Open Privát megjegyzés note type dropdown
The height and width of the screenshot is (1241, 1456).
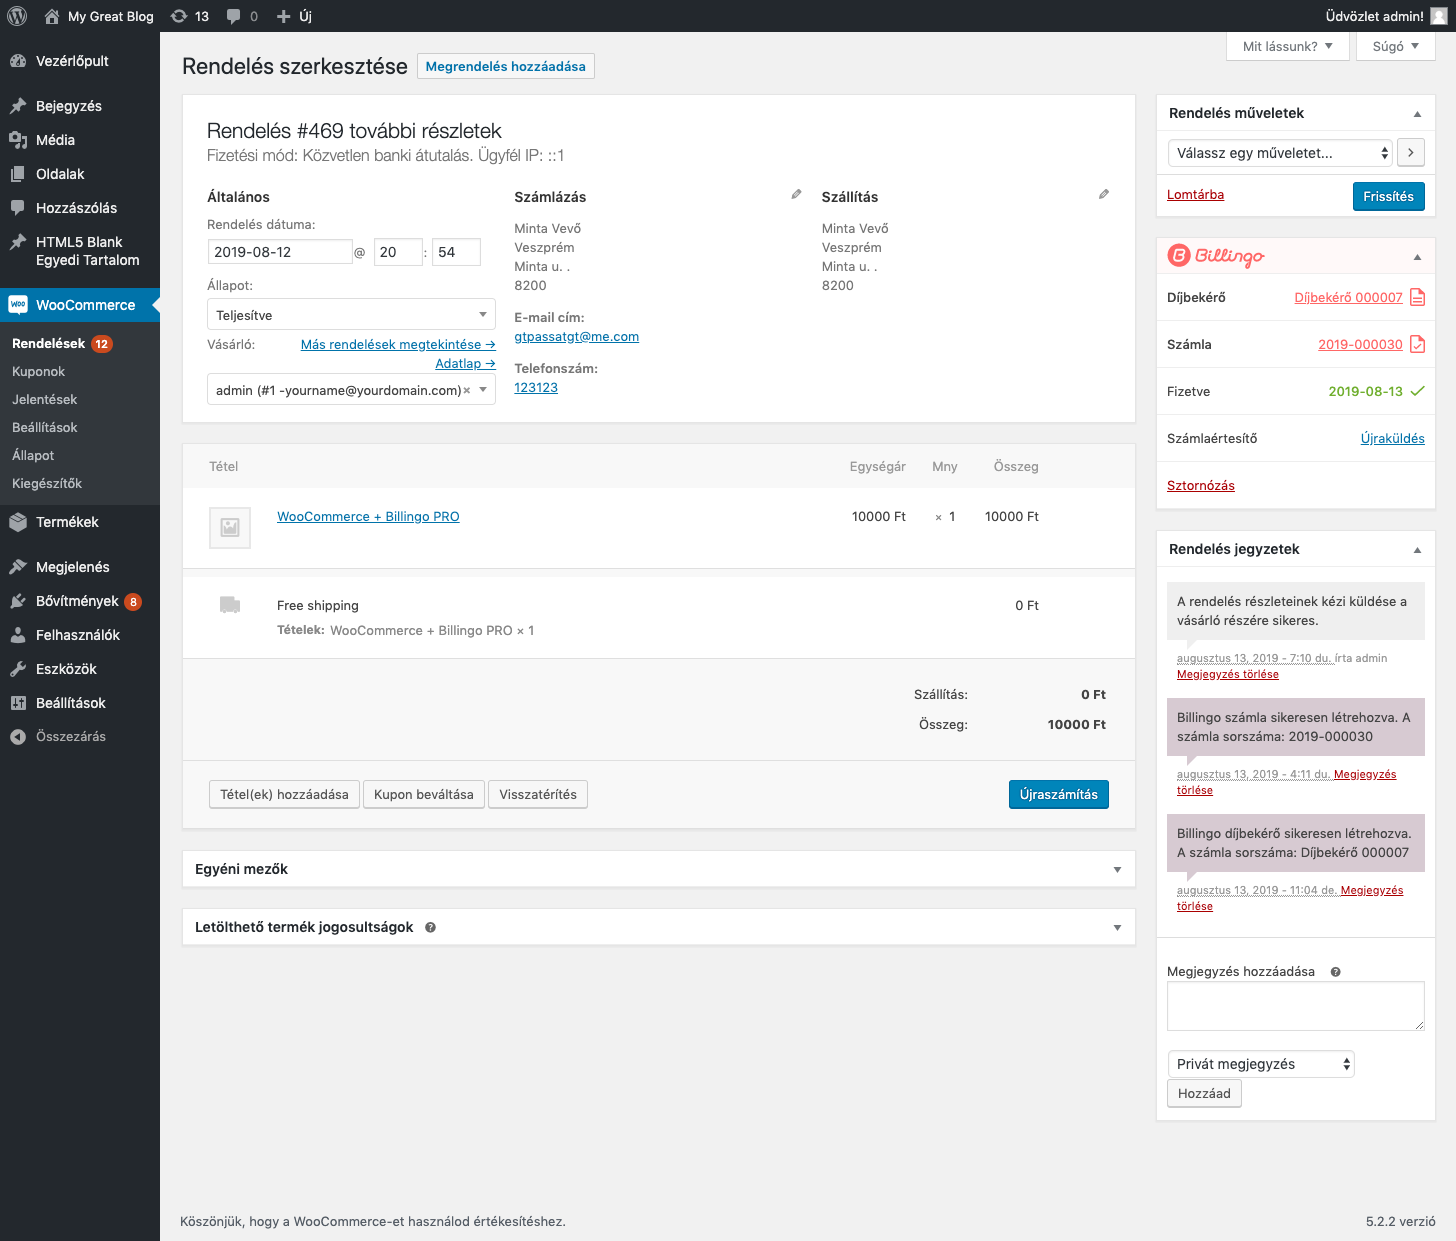pos(1261,1064)
